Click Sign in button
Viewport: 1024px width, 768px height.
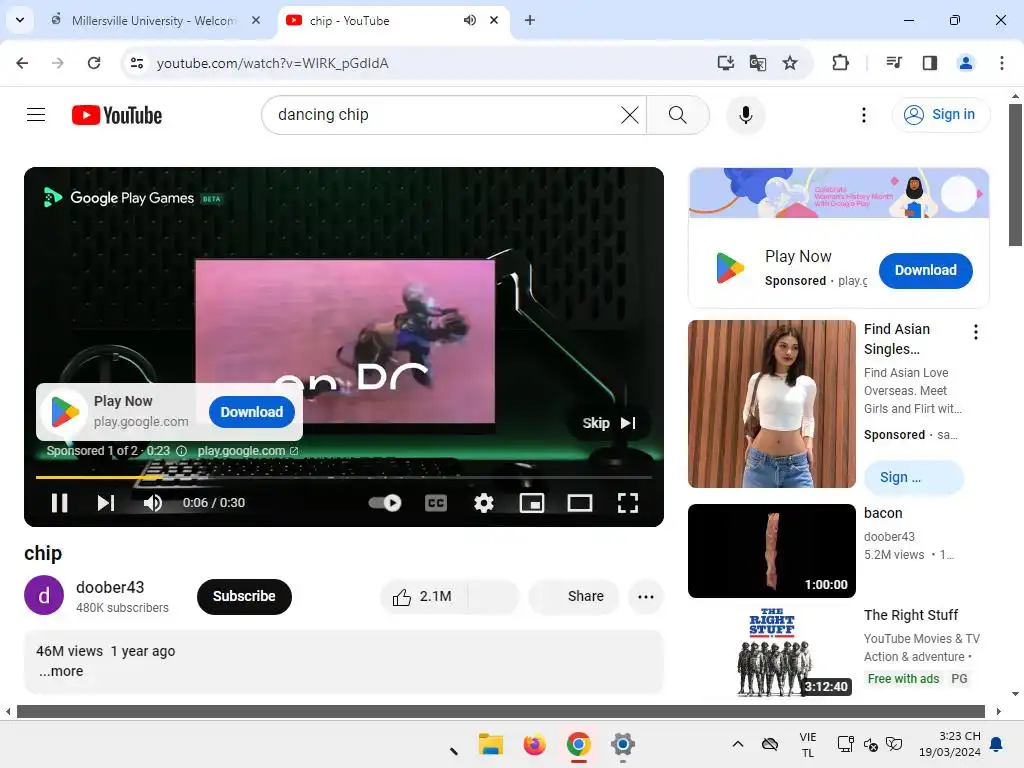(941, 114)
